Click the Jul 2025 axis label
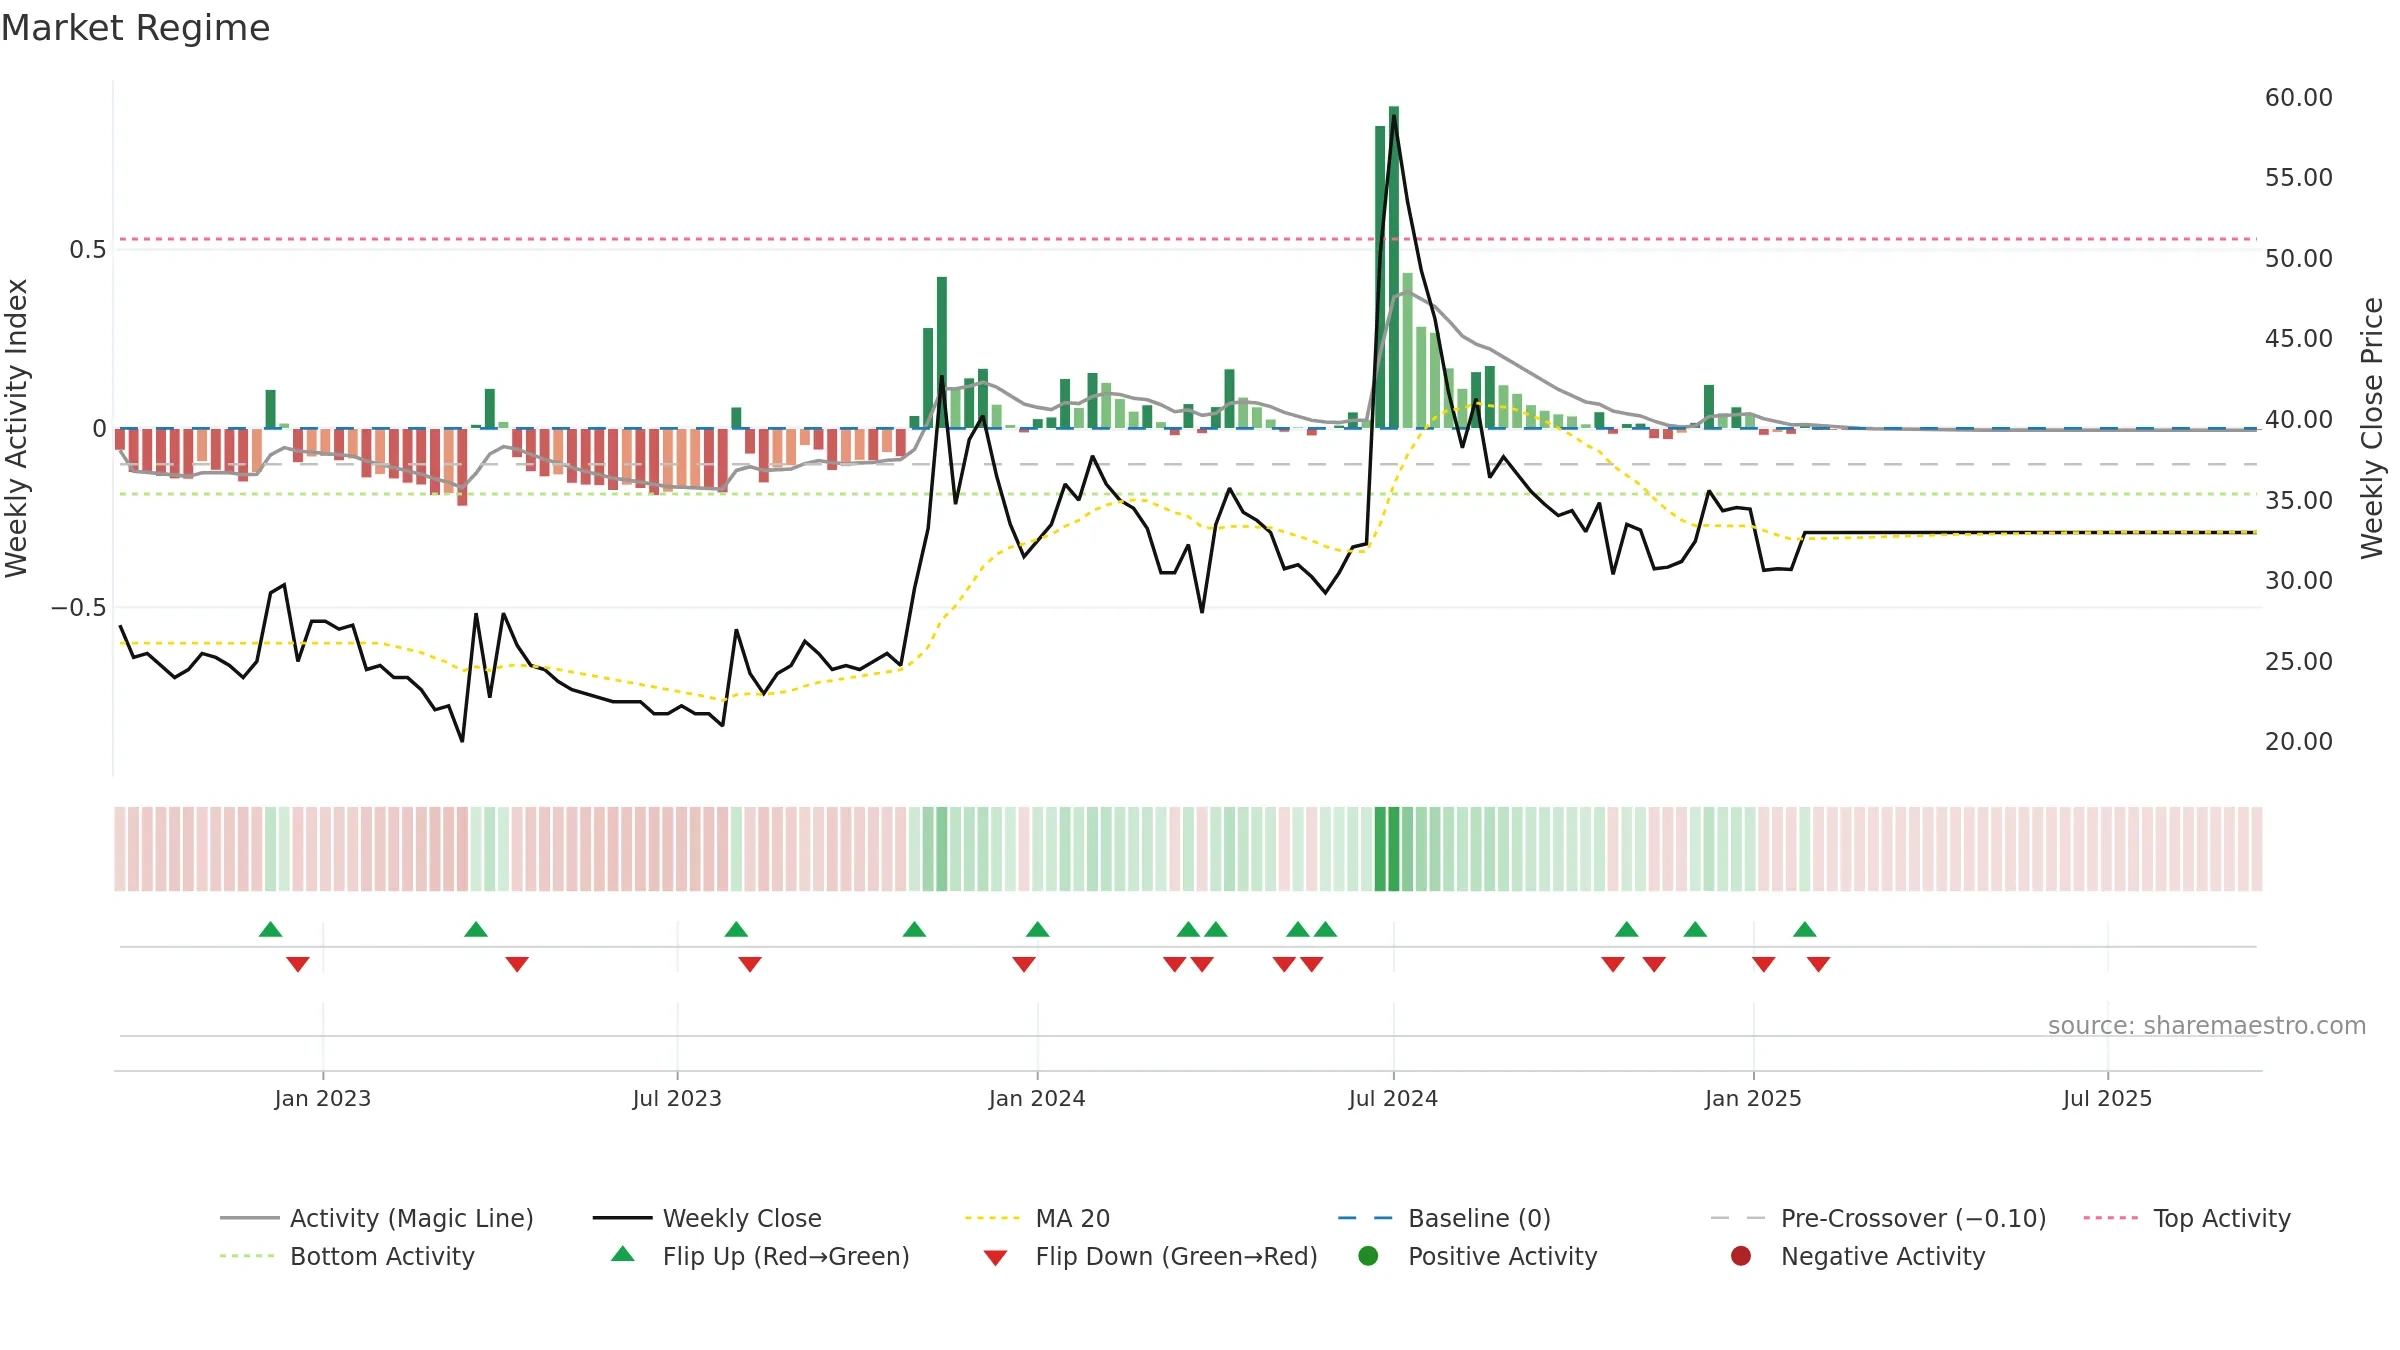 coord(2107,1098)
